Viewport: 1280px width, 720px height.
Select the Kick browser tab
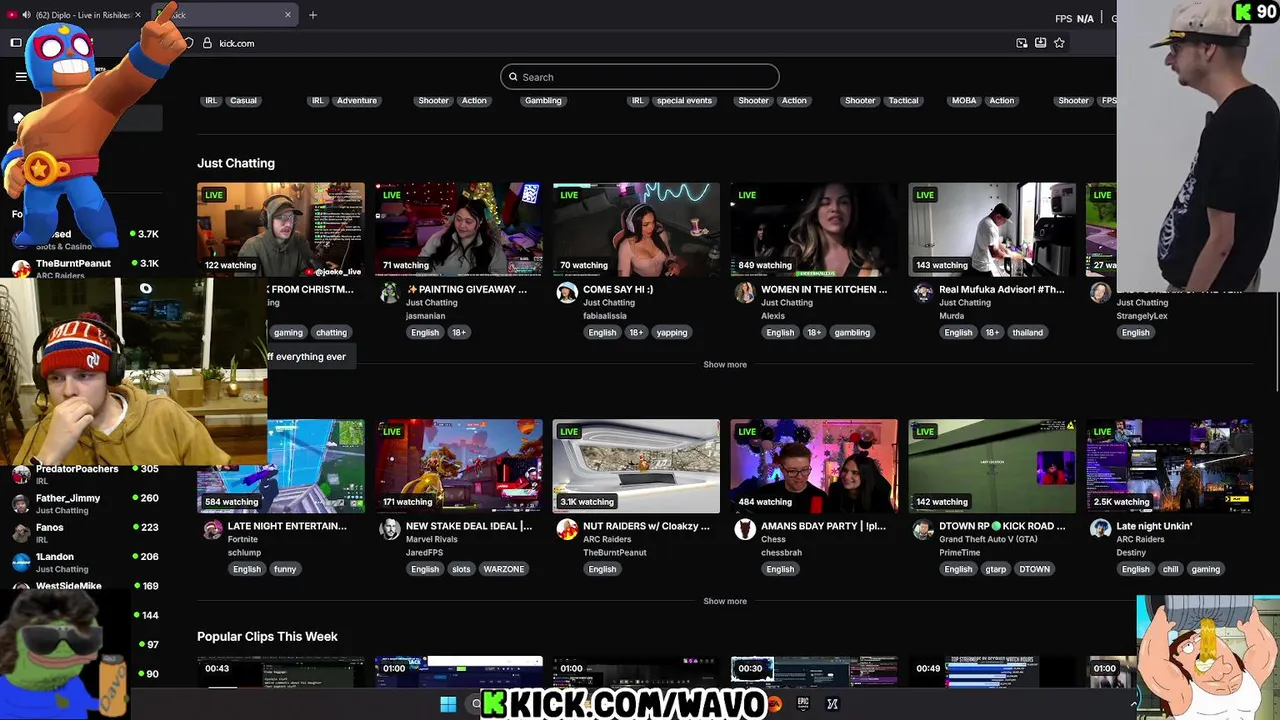coord(225,15)
